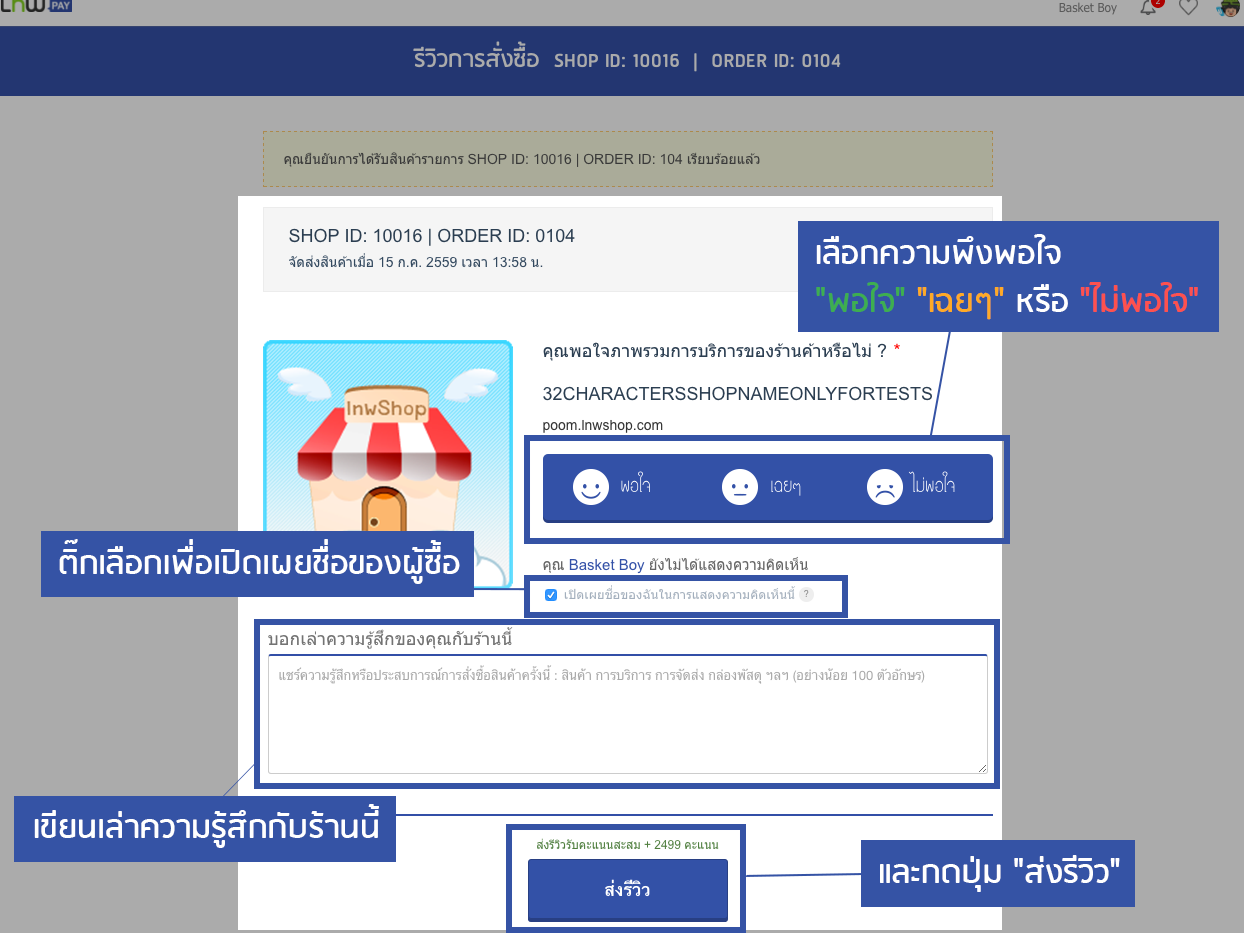Click the Basket Boy username in top bar

1087,8
